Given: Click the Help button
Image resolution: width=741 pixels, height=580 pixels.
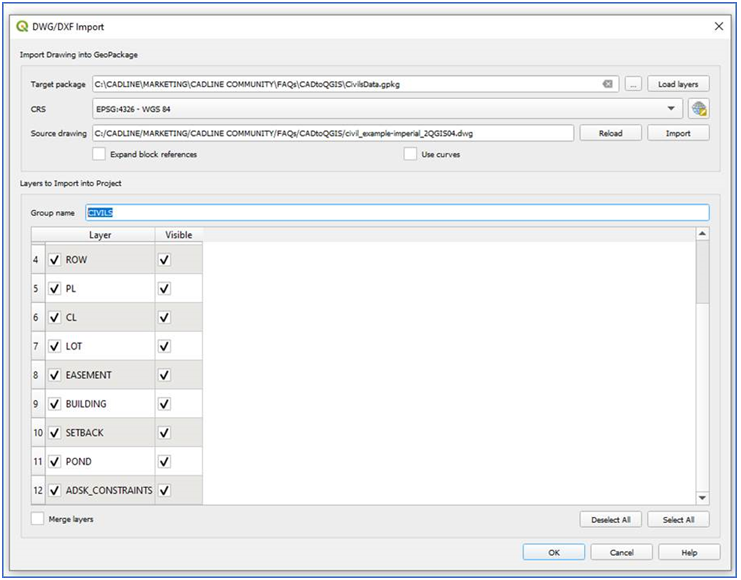Looking at the screenshot, I should 689,552.
